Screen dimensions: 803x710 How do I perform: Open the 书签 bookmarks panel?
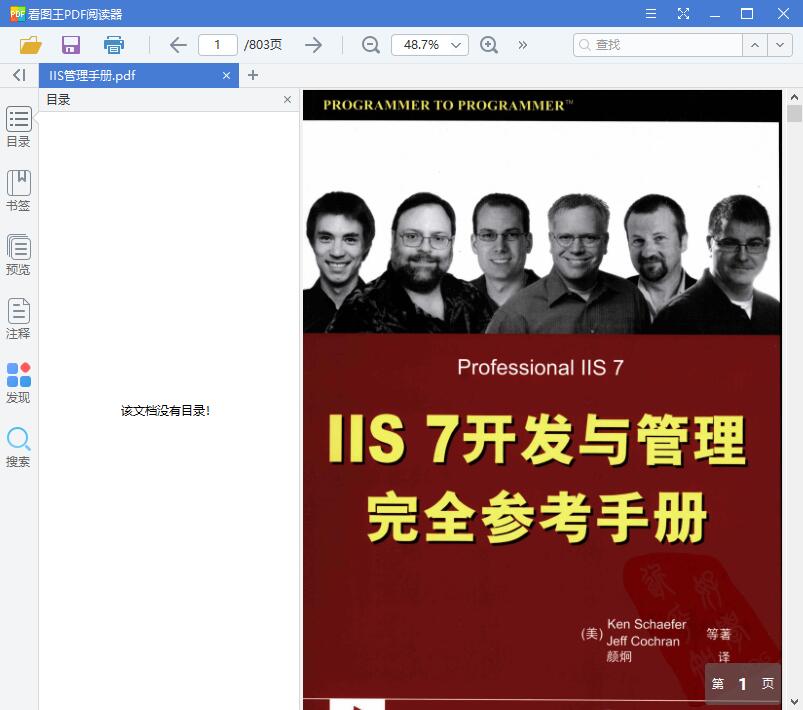point(18,191)
